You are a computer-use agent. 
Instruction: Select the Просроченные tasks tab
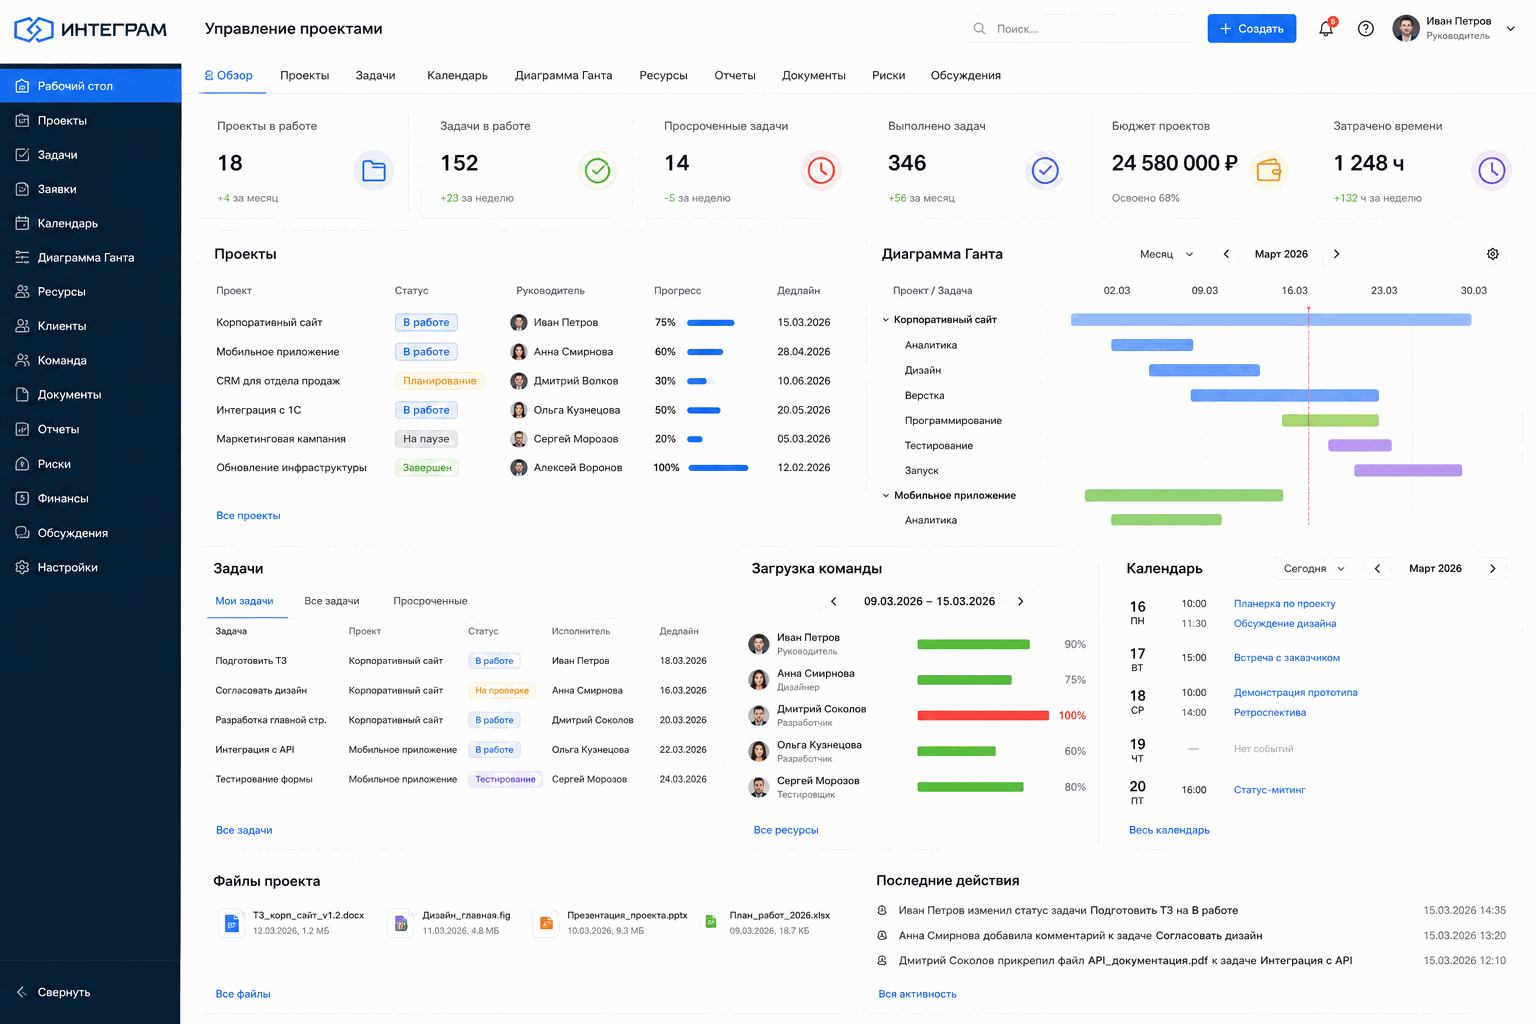pos(430,601)
